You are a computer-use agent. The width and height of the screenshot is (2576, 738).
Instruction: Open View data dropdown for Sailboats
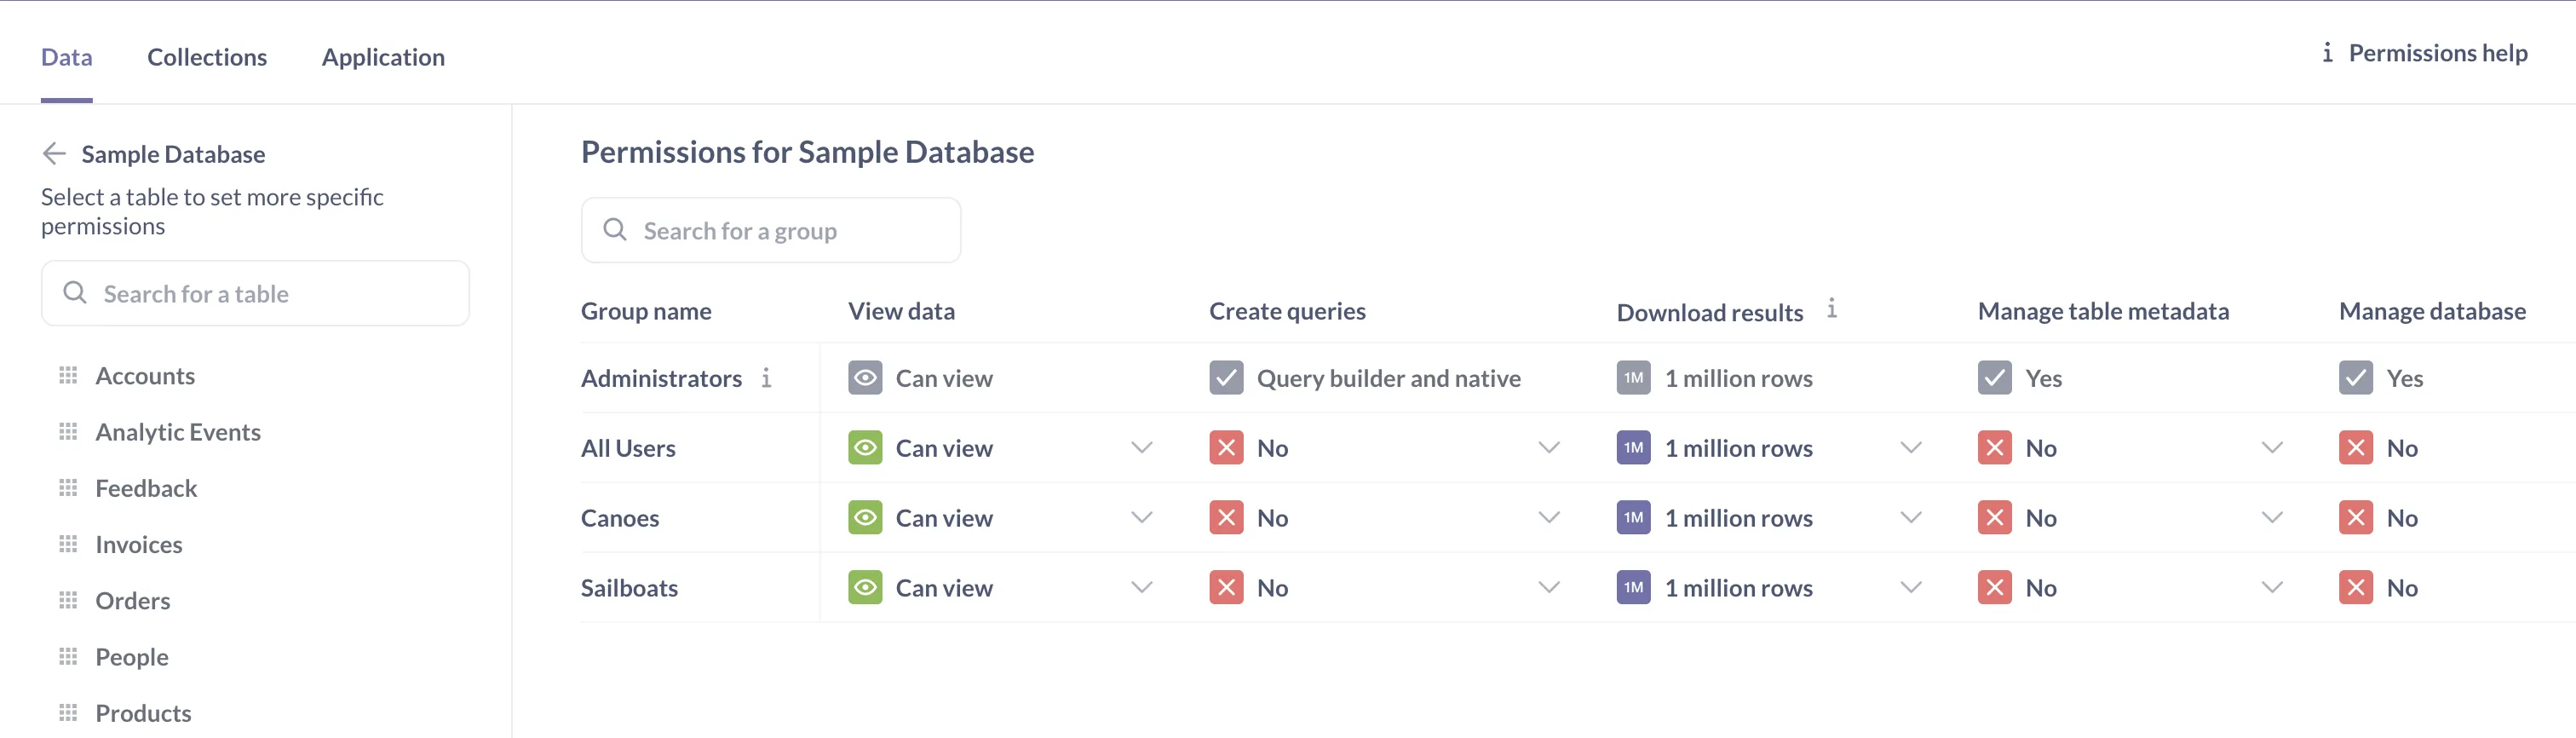point(1141,587)
